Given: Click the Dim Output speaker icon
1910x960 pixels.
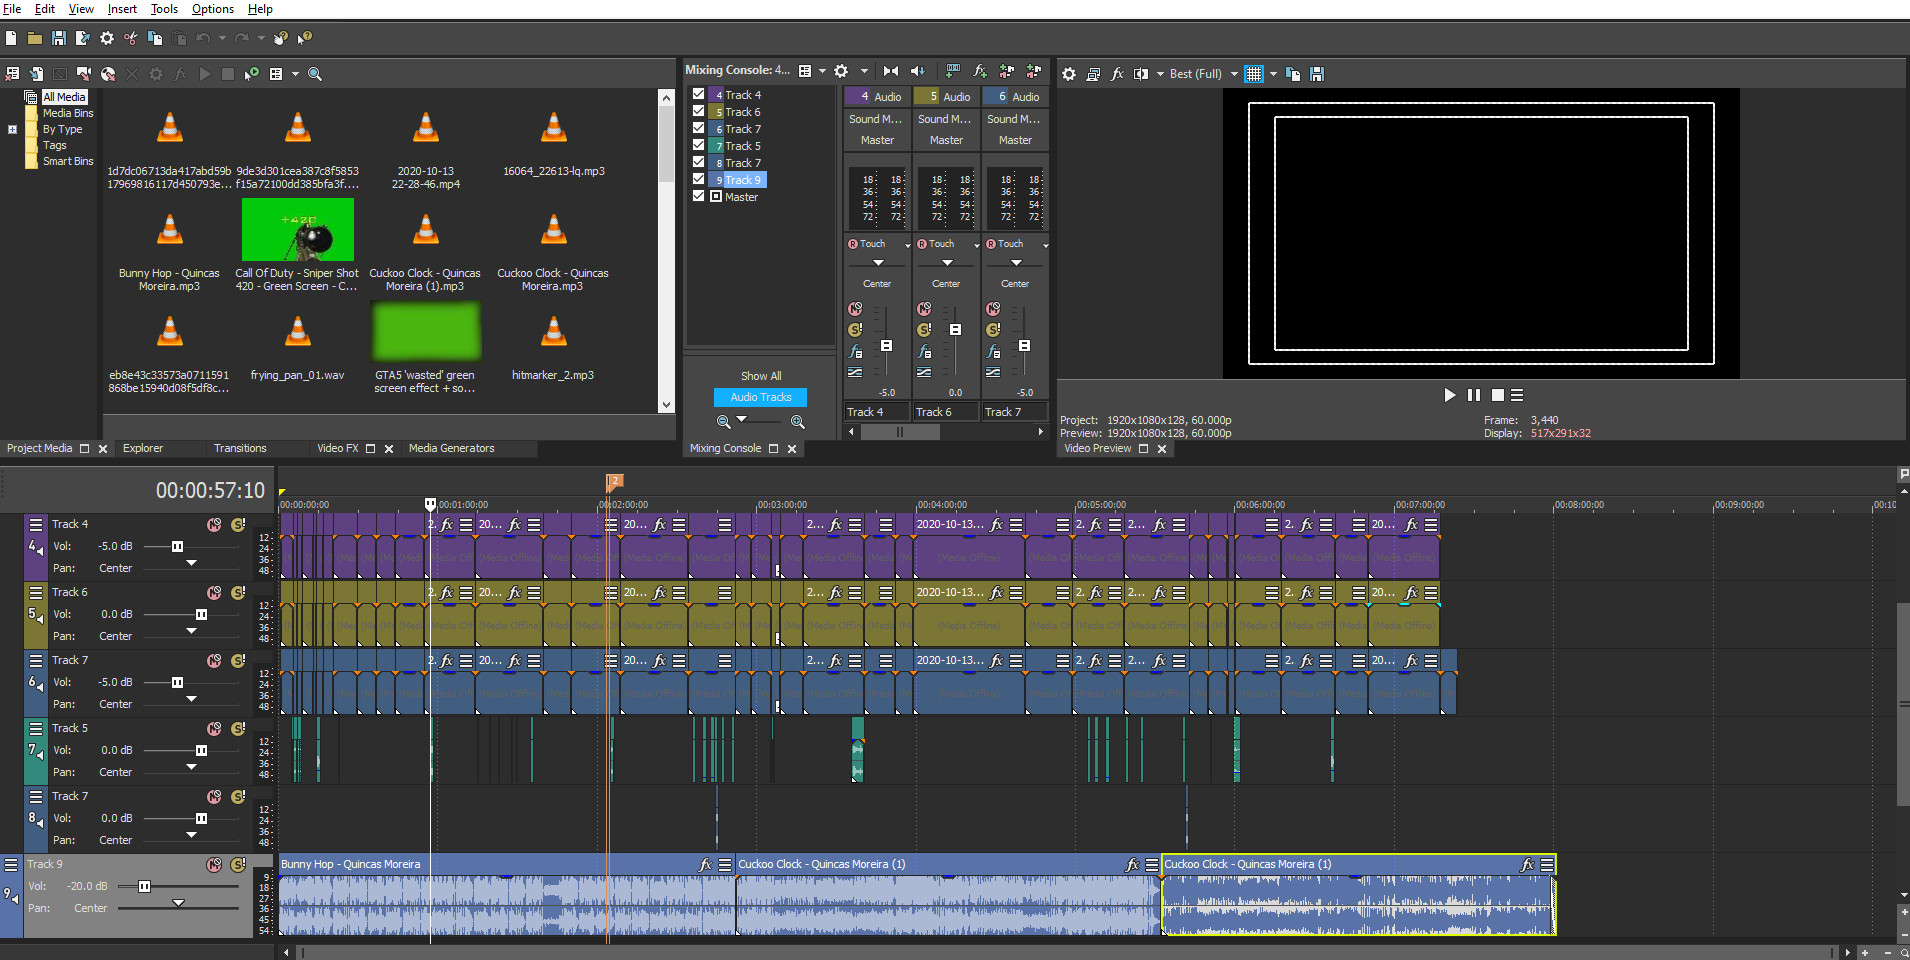Looking at the screenshot, I should tap(918, 71).
